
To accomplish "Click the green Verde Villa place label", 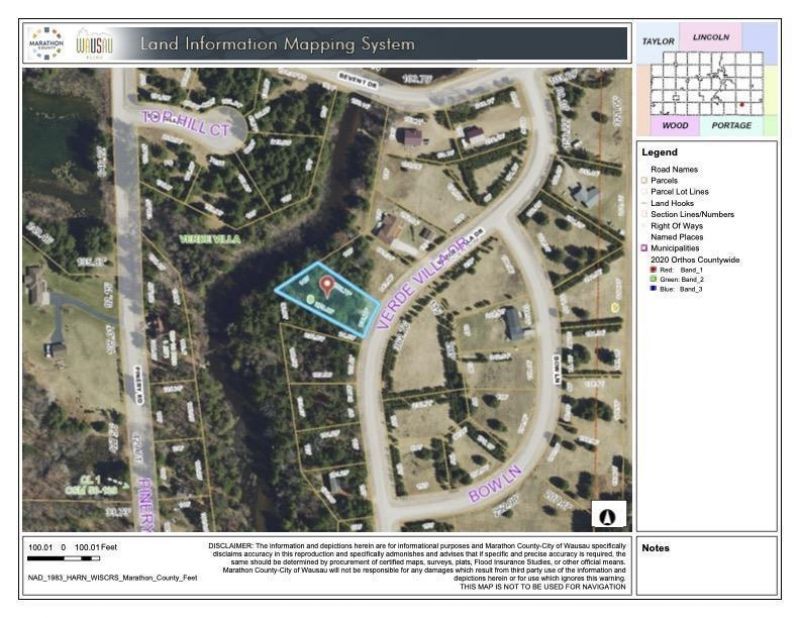I will [x=205, y=240].
